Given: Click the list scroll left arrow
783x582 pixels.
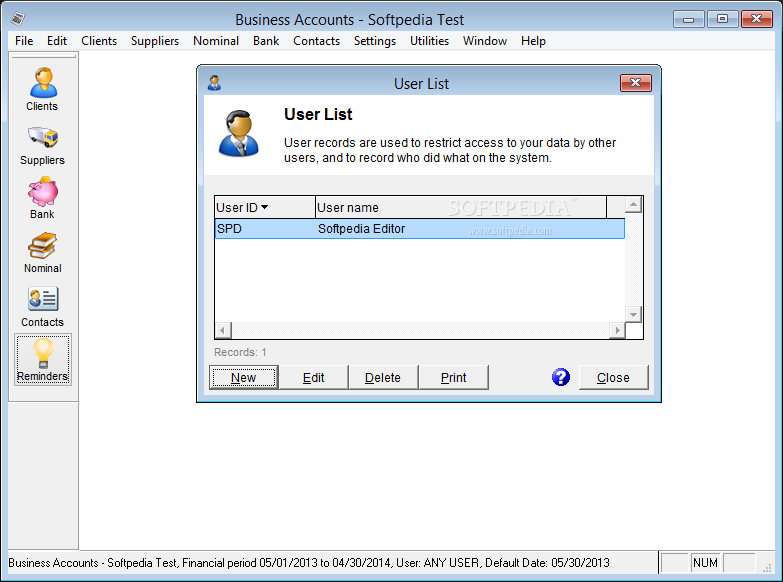Looking at the screenshot, I should pos(223,330).
